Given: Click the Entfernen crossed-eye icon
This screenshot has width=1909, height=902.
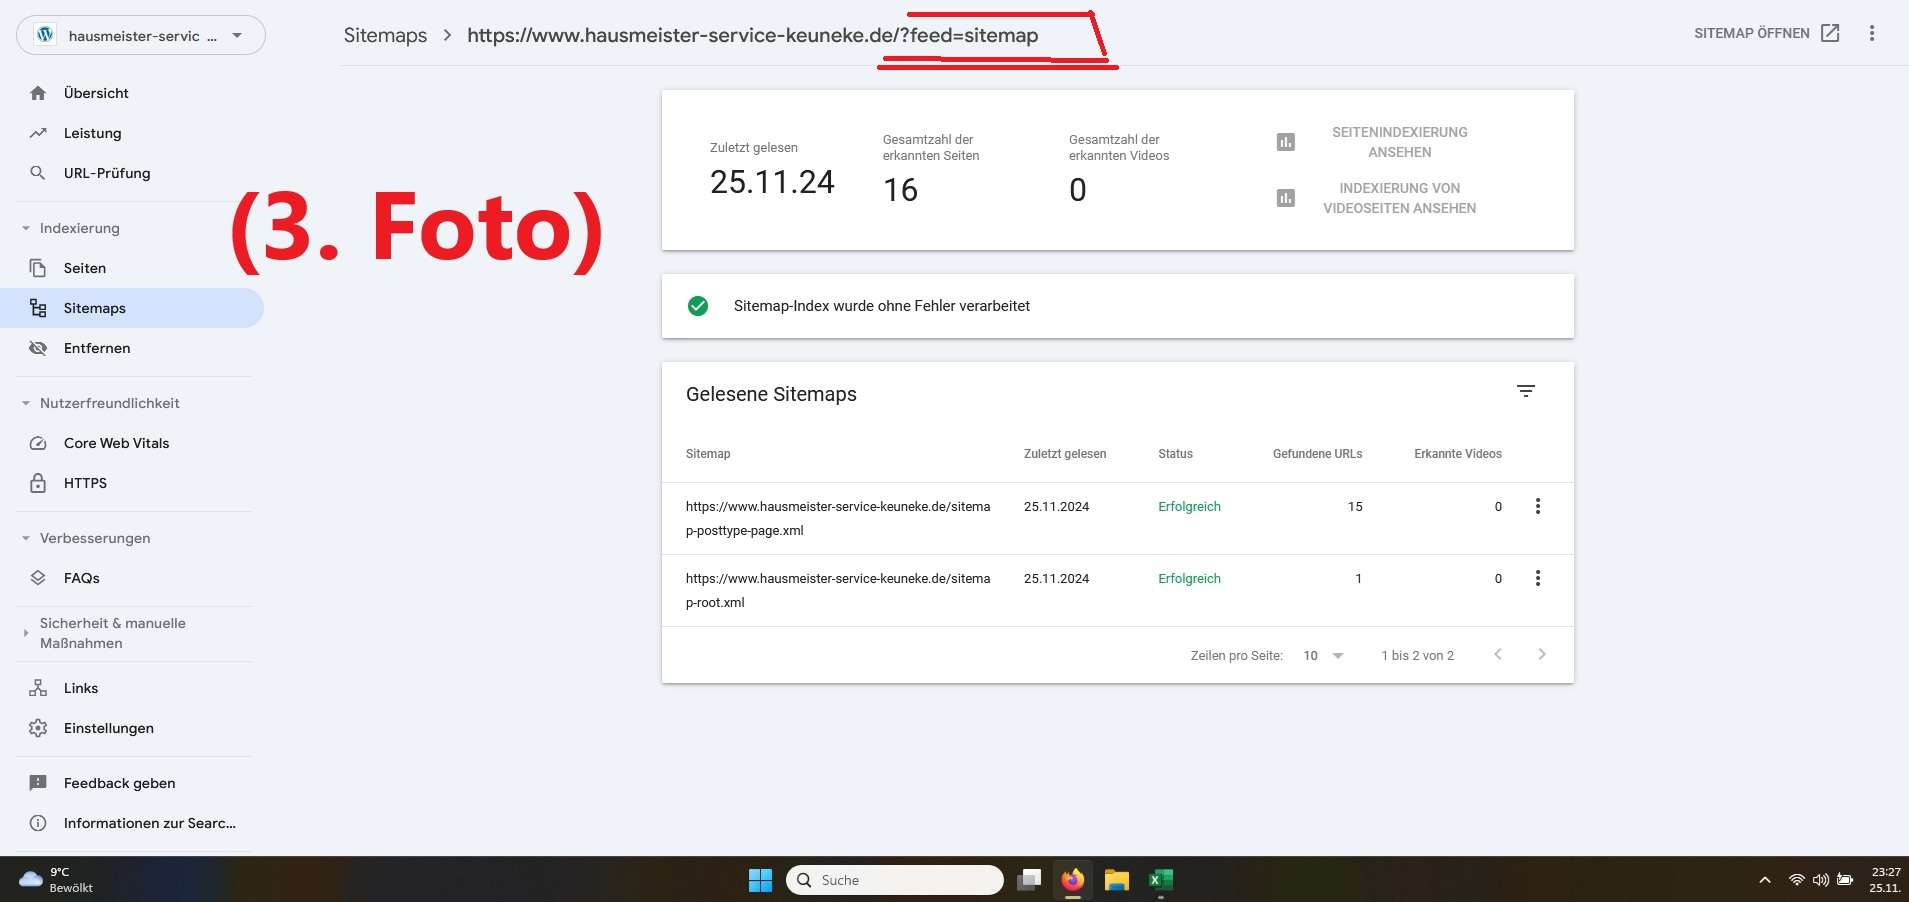Looking at the screenshot, I should (x=38, y=348).
